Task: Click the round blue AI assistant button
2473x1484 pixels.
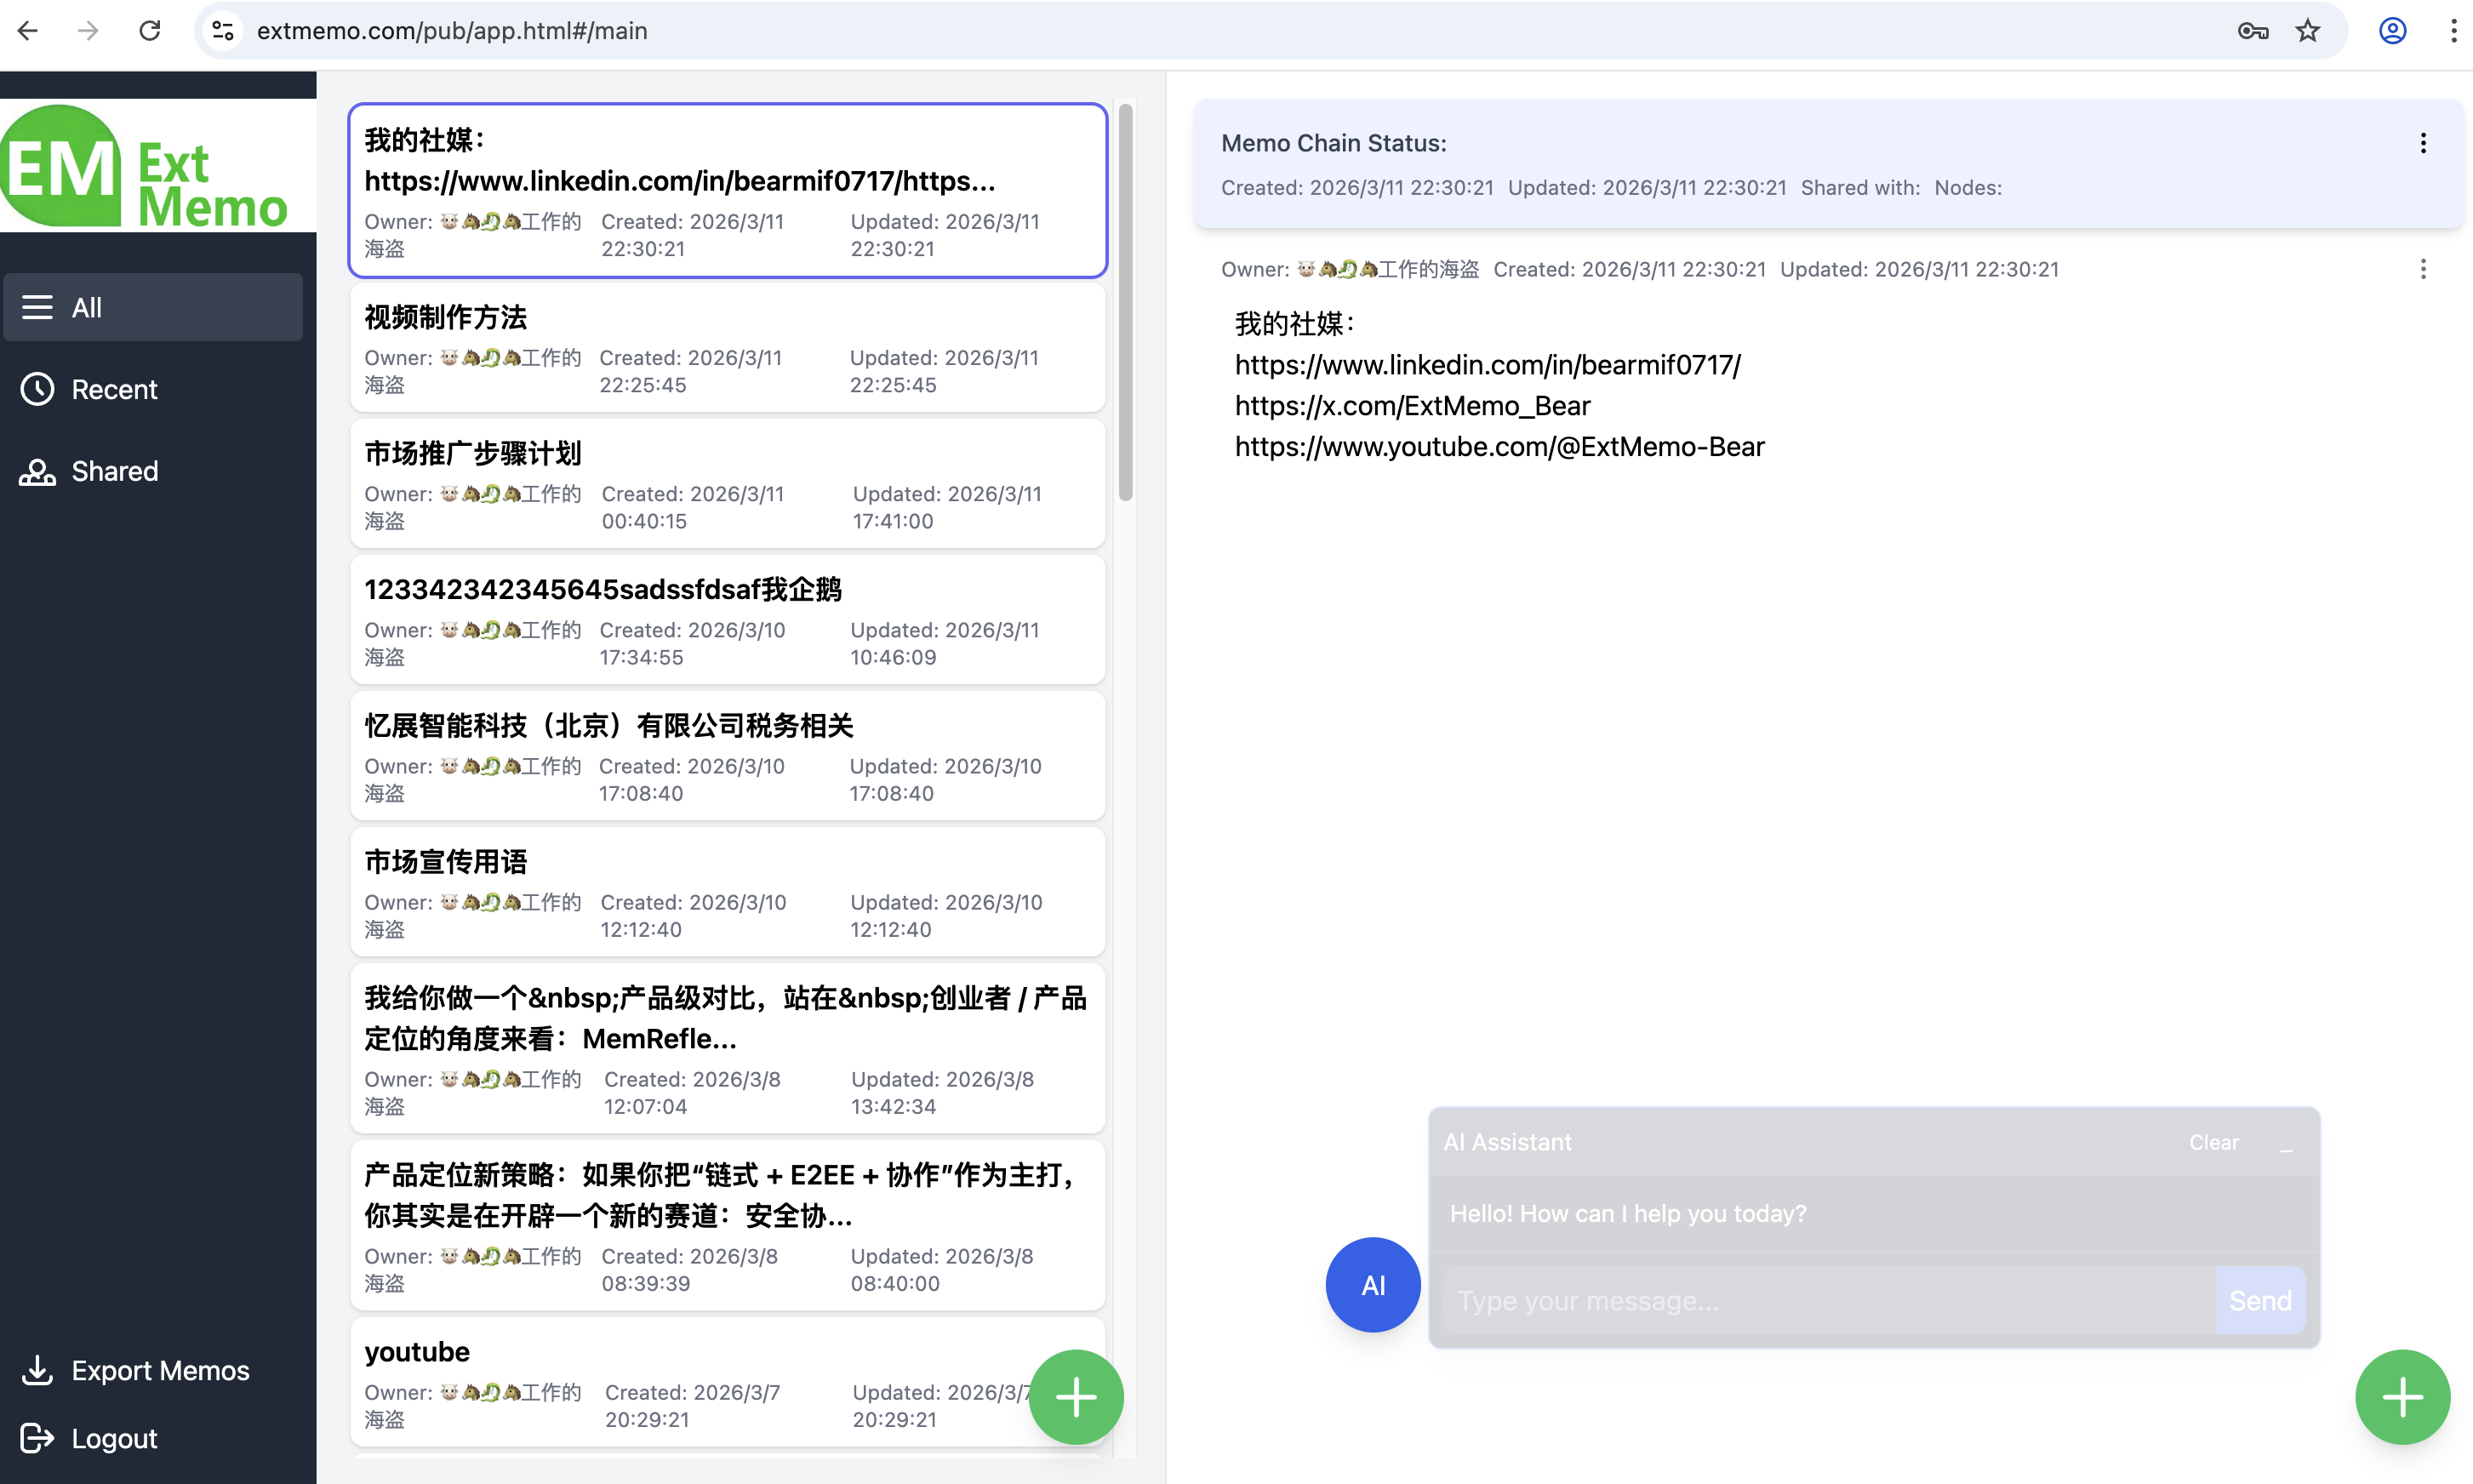Action: point(1372,1285)
